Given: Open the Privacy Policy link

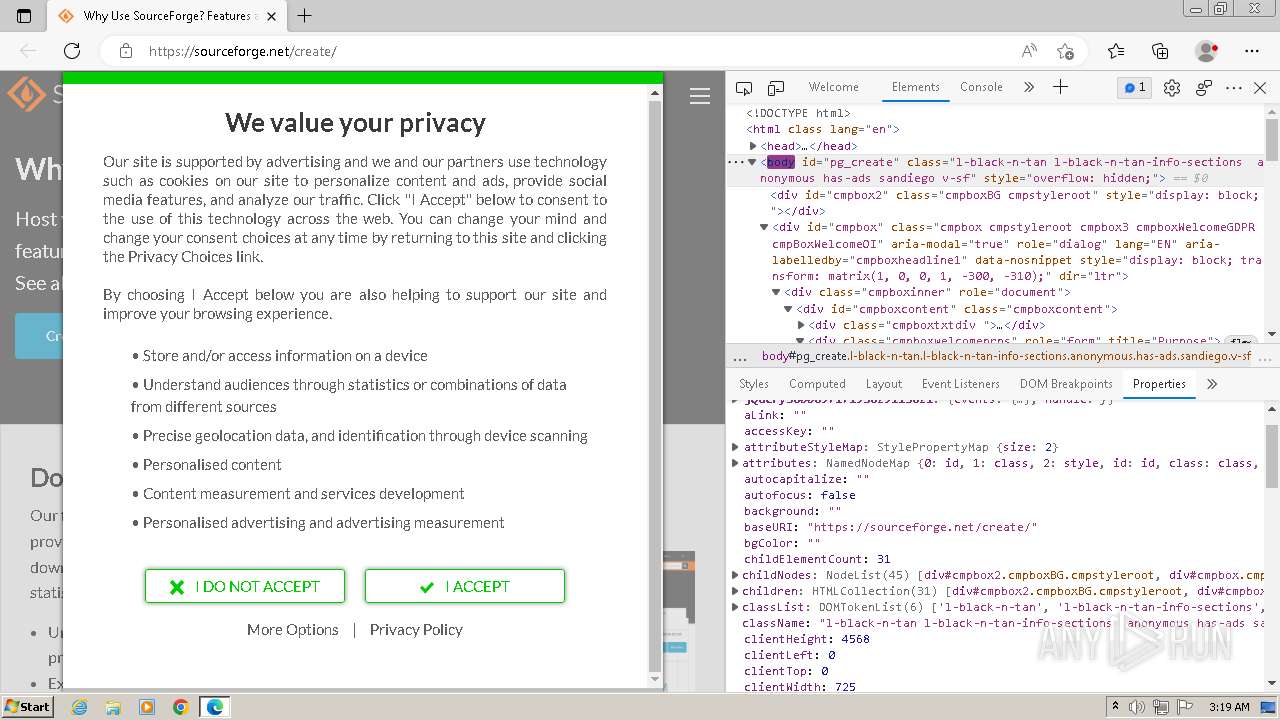Looking at the screenshot, I should tap(416, 629).
